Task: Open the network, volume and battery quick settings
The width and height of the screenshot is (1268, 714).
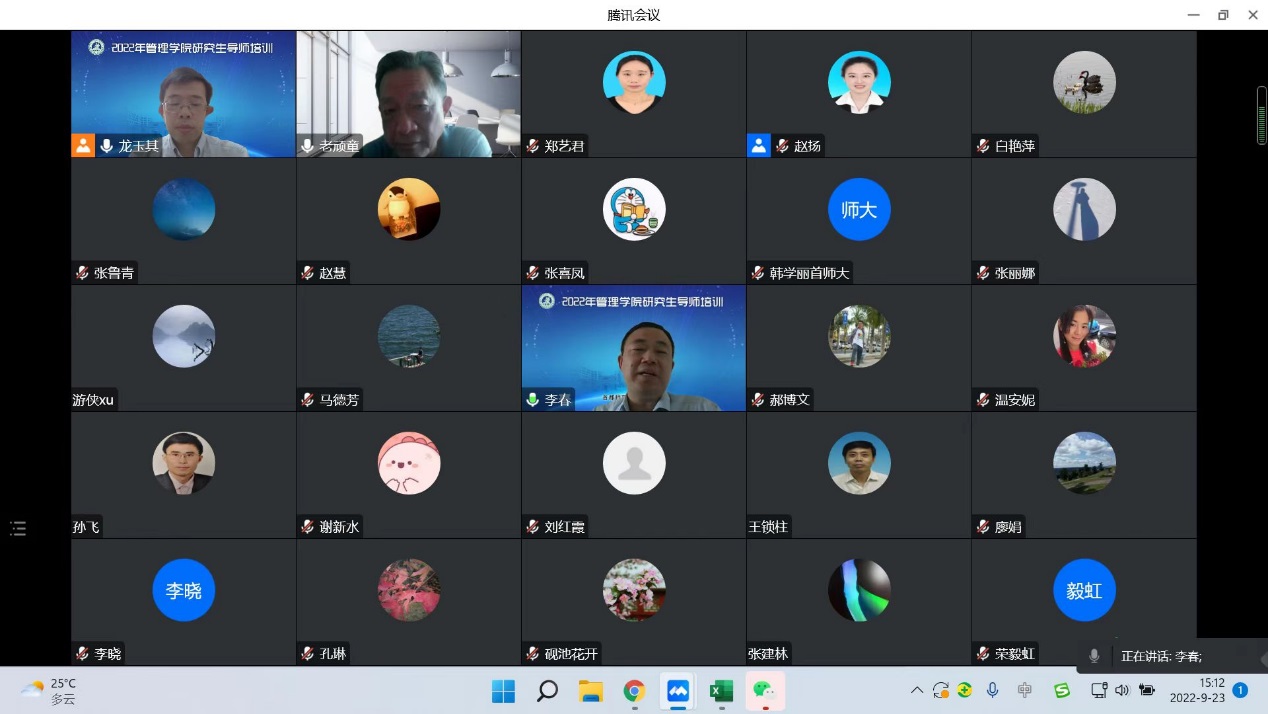Action: 1121,690
